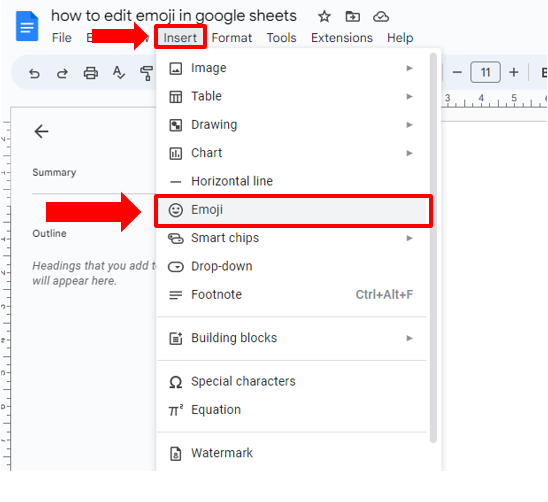Click the font size field showing 11
This screenshot has width=548, height=502.
(485, 72)
